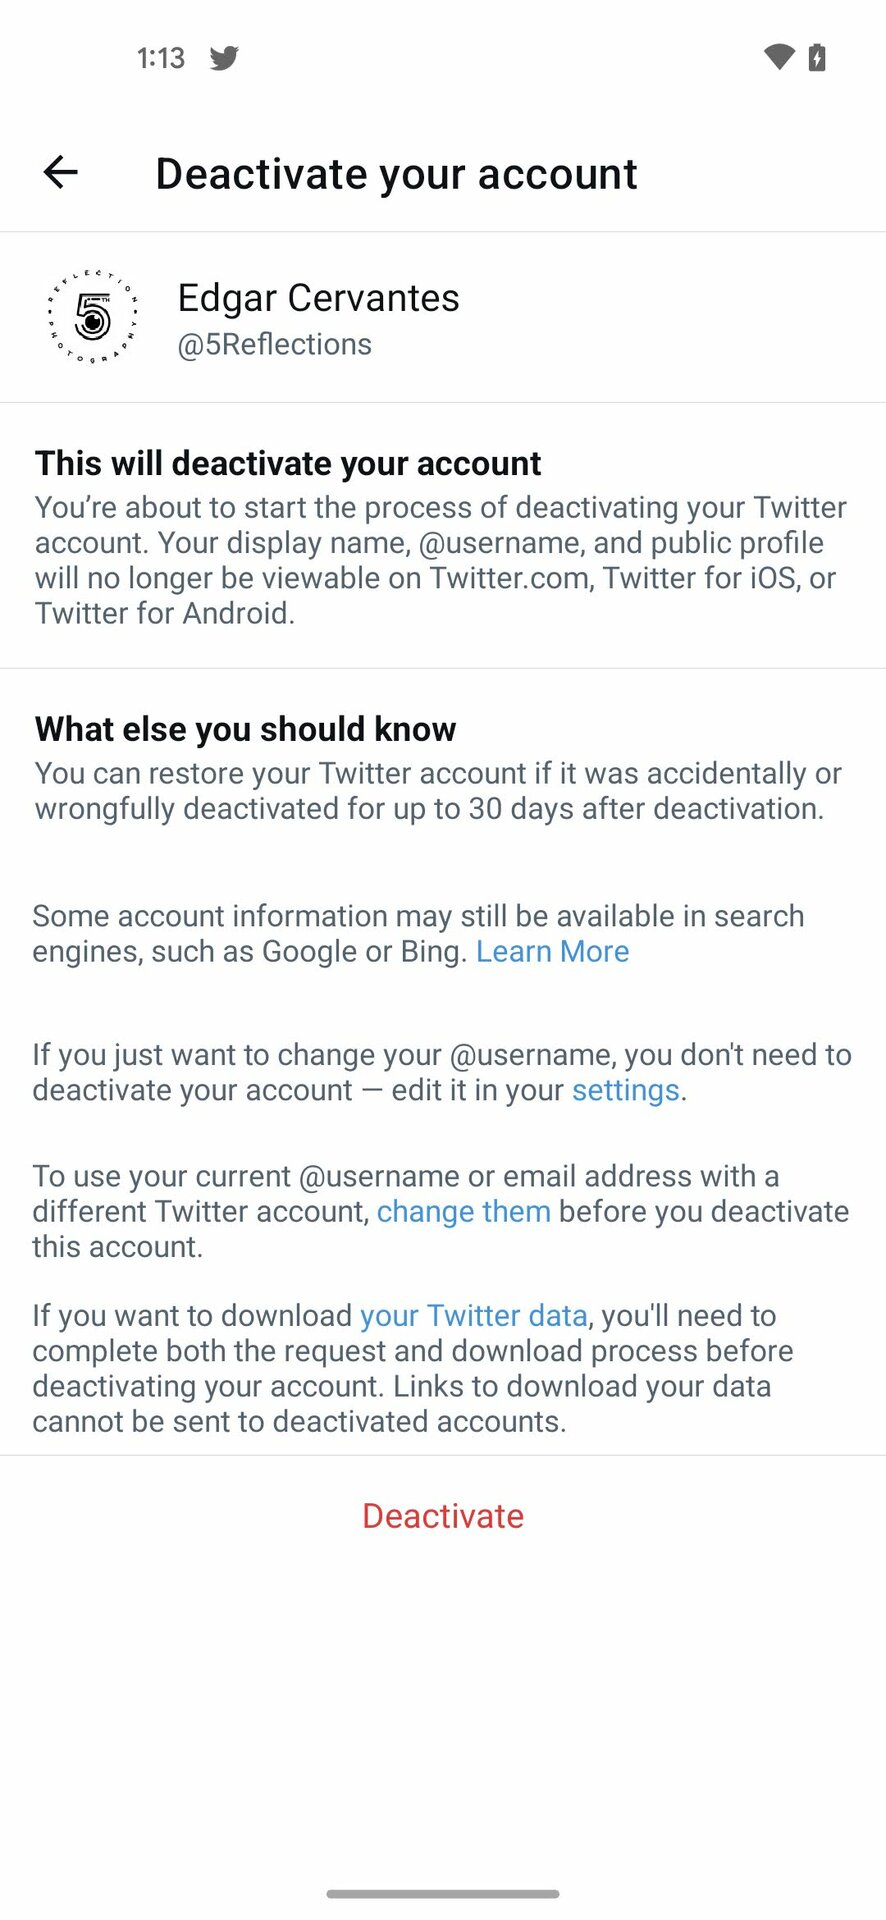Tap the Edgar Cervantes display name
886x1920 pixels.
click(x=318, y=298)
